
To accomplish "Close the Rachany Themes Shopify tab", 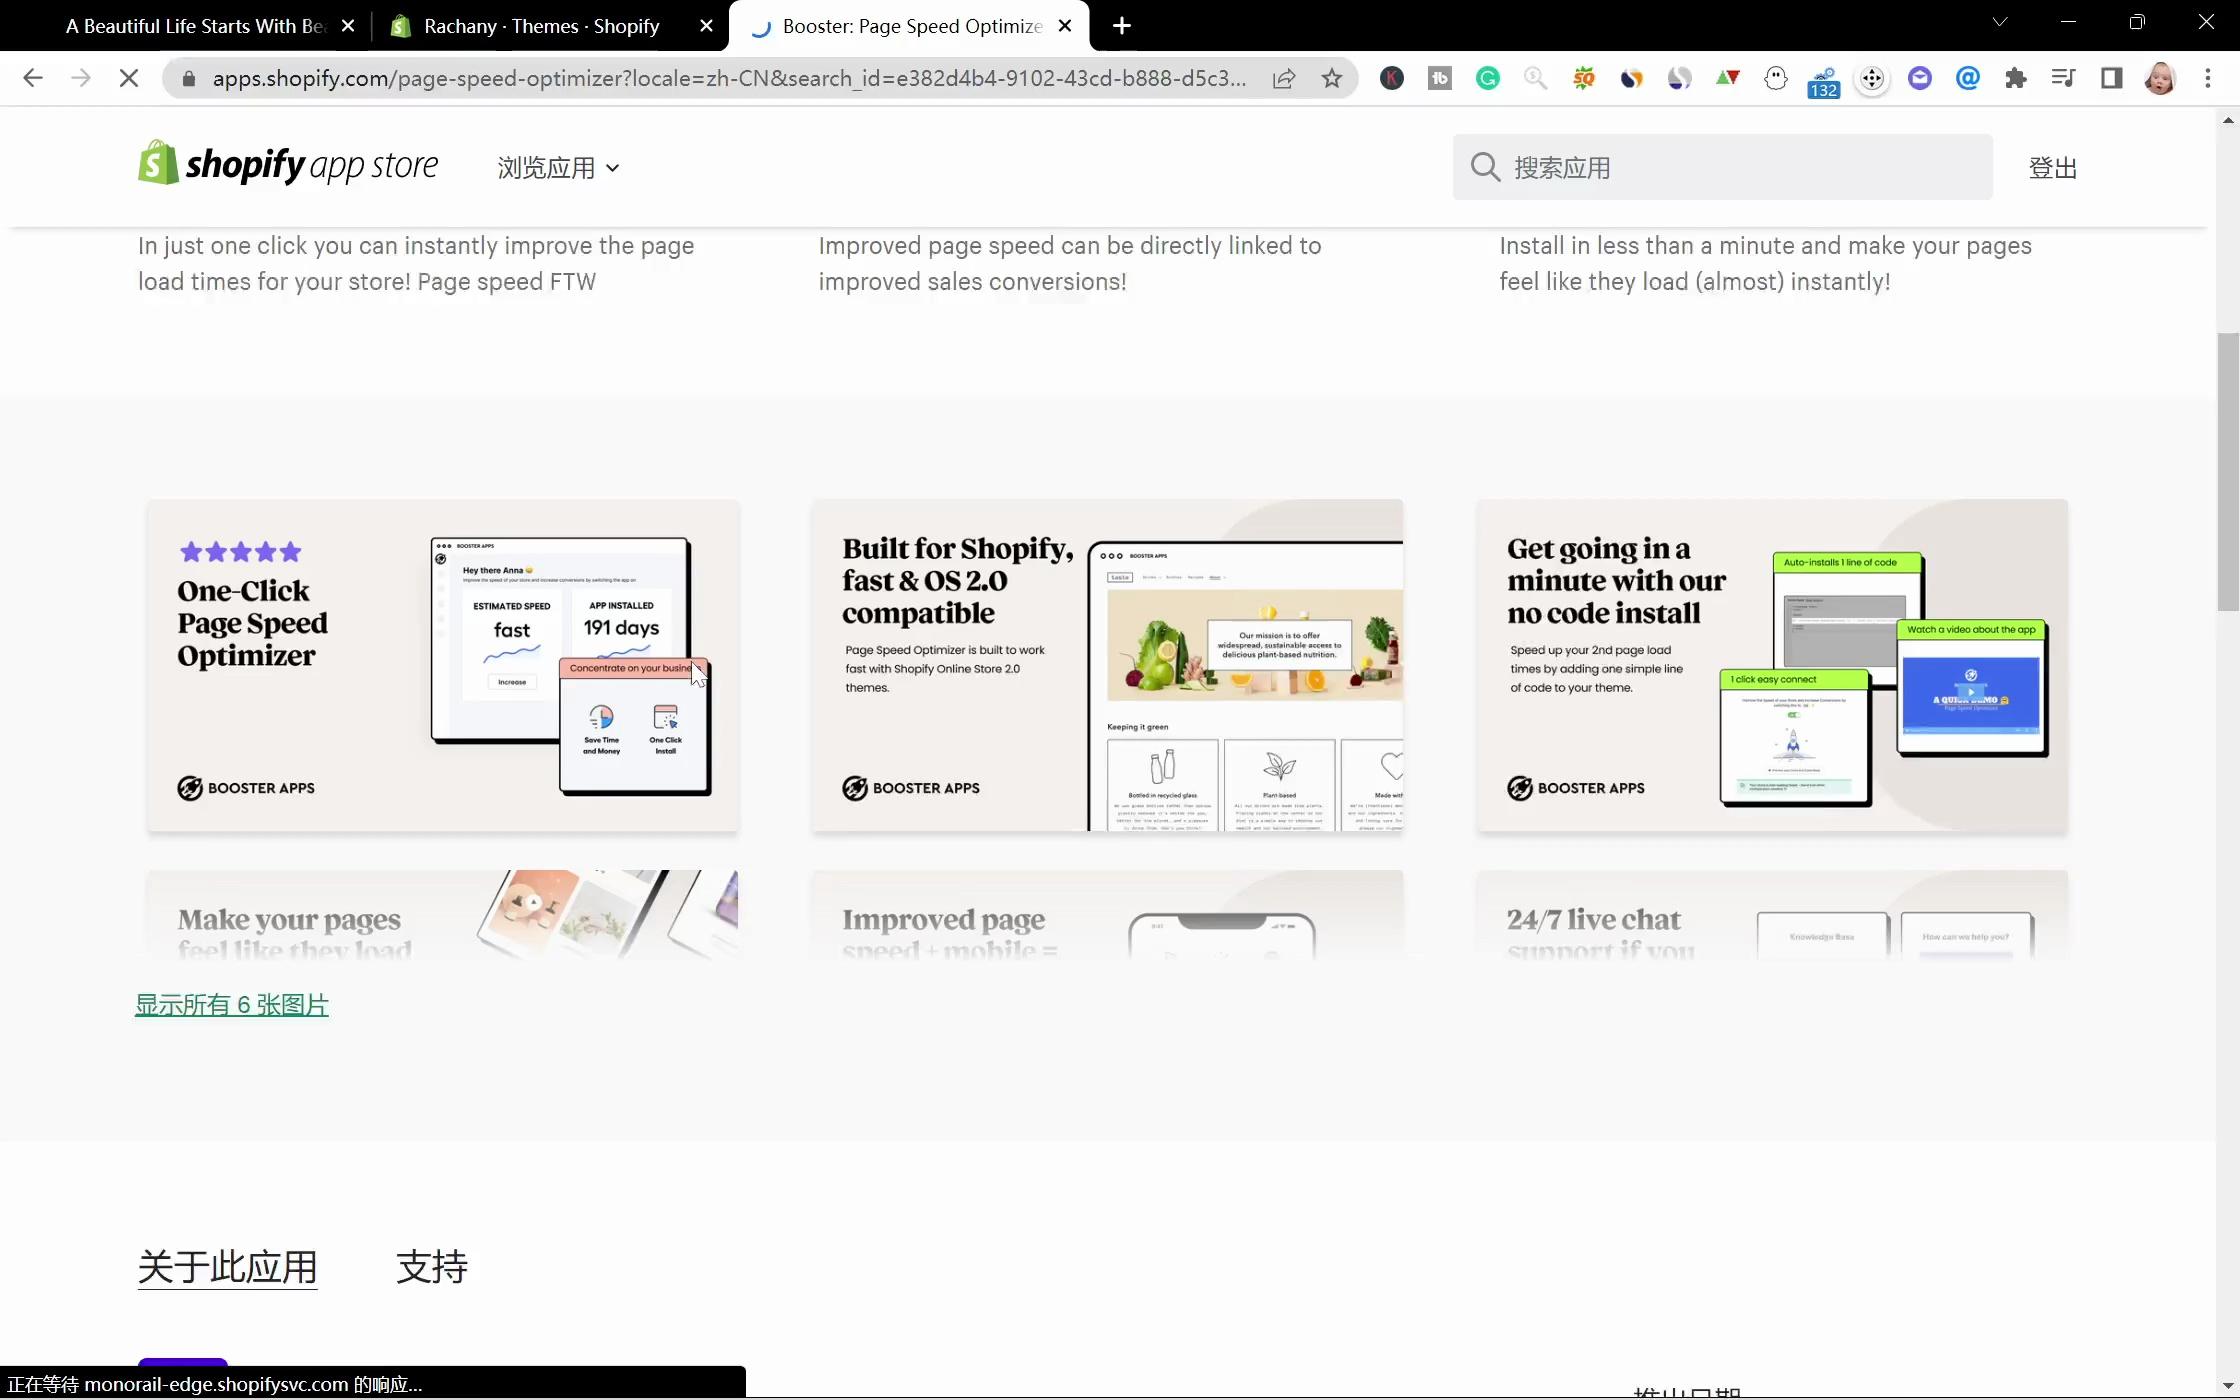I will tap(706, 26).
